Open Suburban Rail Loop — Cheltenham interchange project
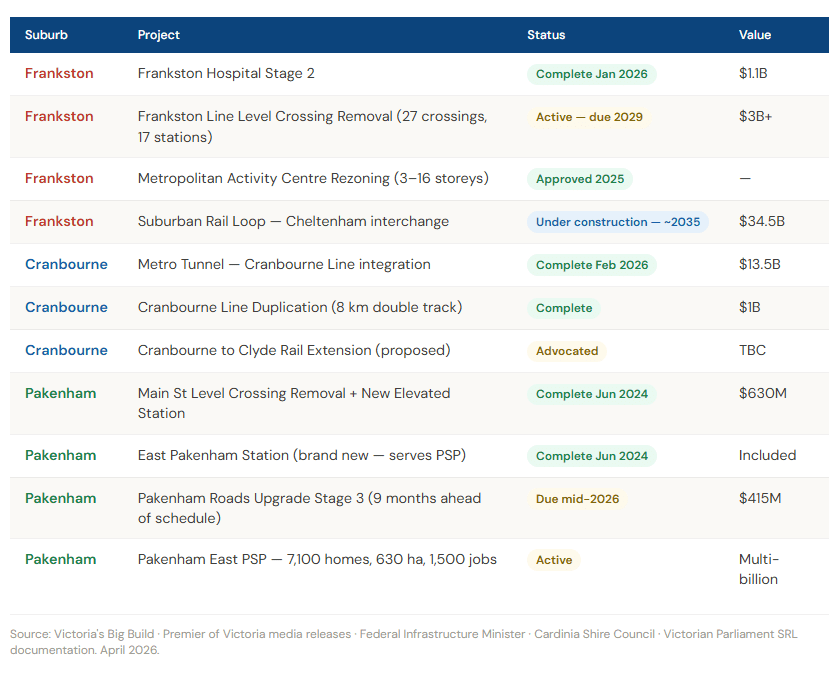 tap(293, 222)
